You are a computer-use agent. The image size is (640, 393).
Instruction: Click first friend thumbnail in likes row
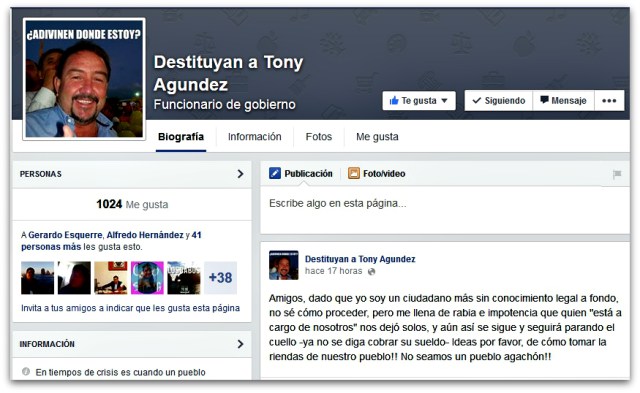38,278
